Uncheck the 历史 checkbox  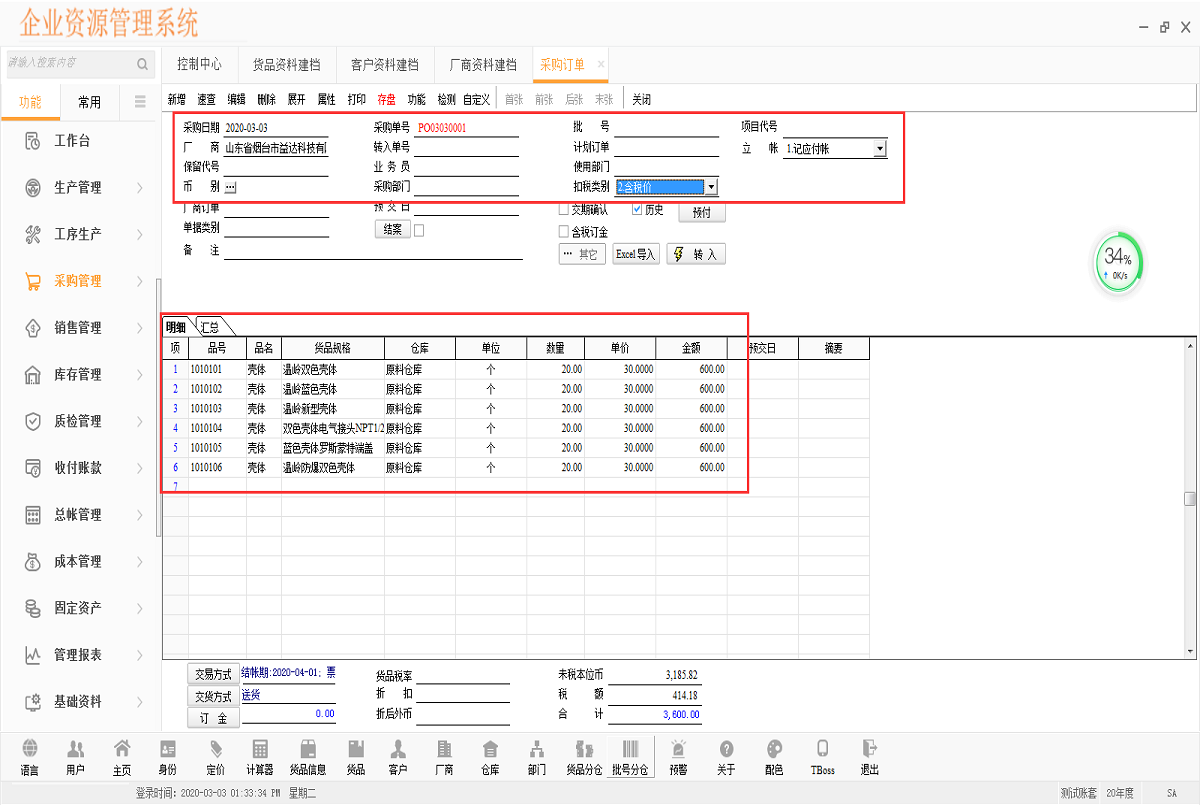pyautogui.click(x=638, y=207)
